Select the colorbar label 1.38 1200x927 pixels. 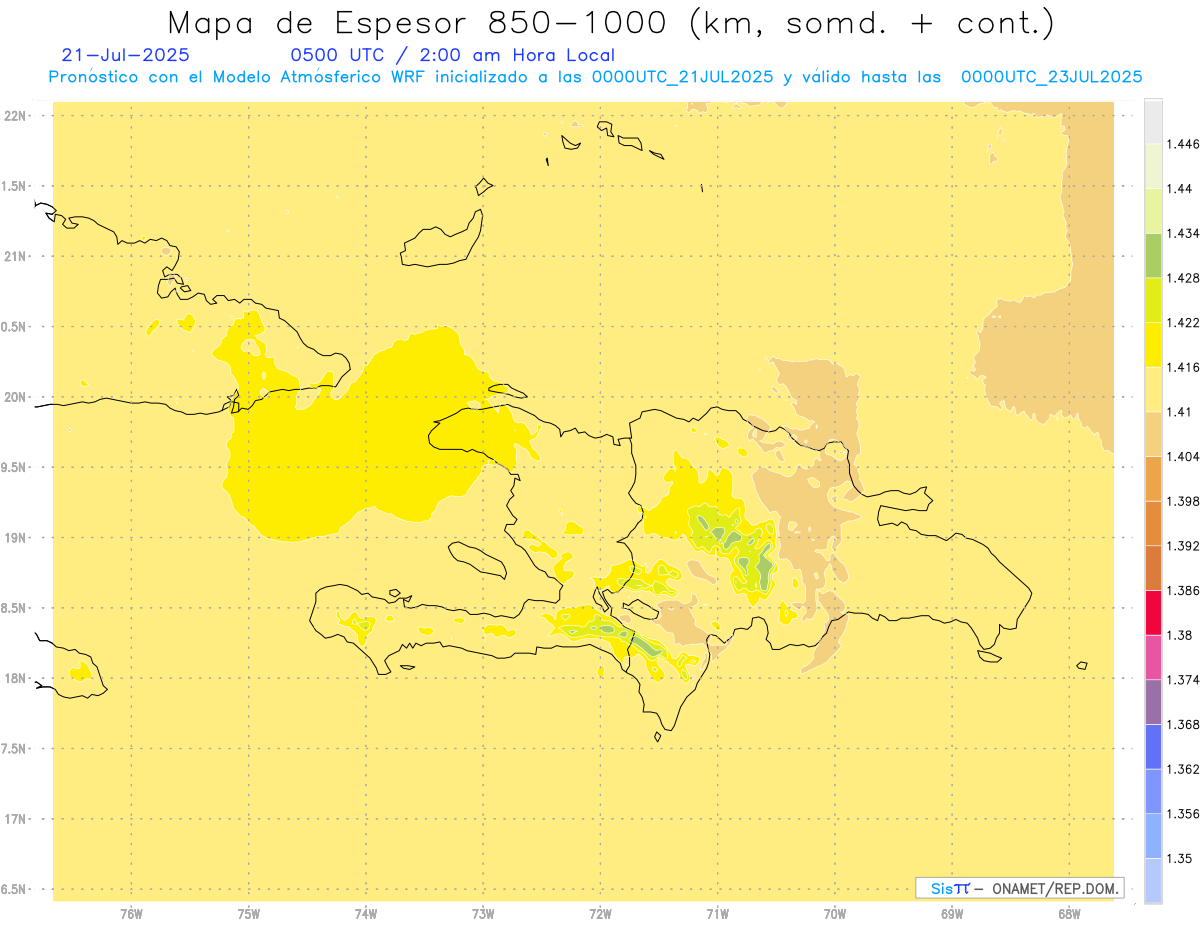(x=1180, y=634)
